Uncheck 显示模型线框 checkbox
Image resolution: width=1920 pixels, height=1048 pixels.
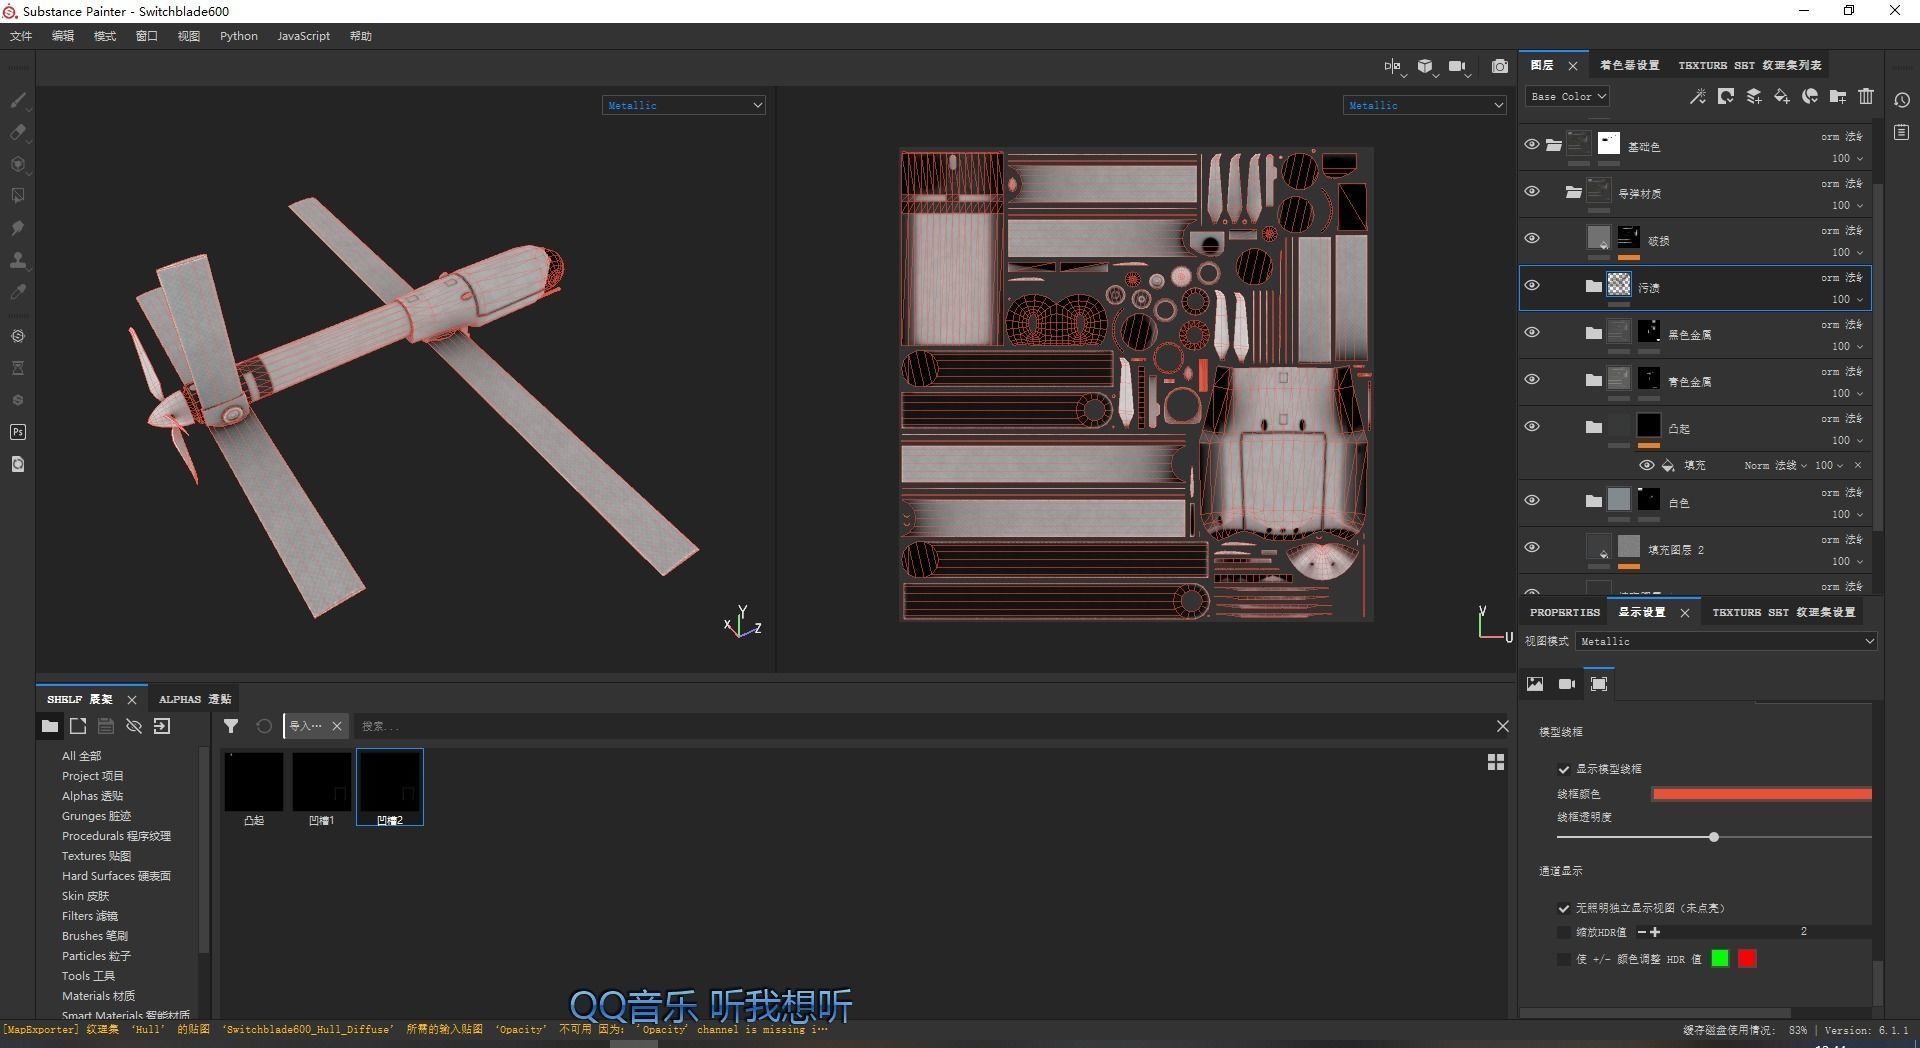pos(1564,769)
